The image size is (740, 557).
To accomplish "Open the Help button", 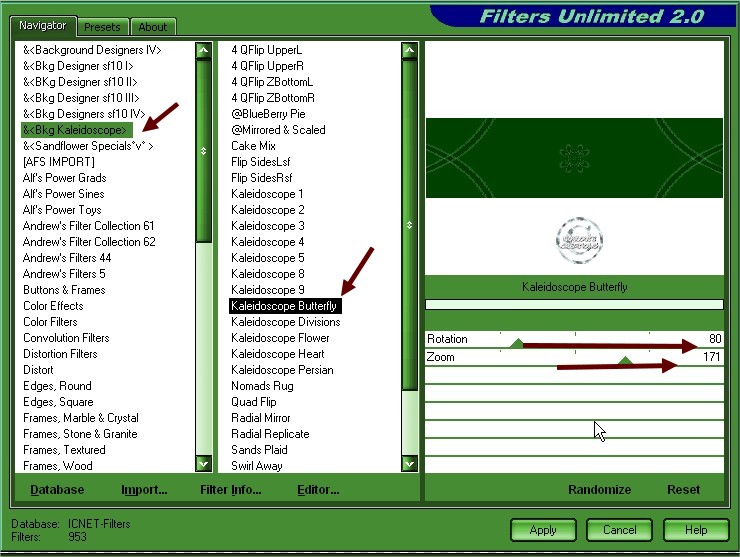I will (x=696, y=530).
